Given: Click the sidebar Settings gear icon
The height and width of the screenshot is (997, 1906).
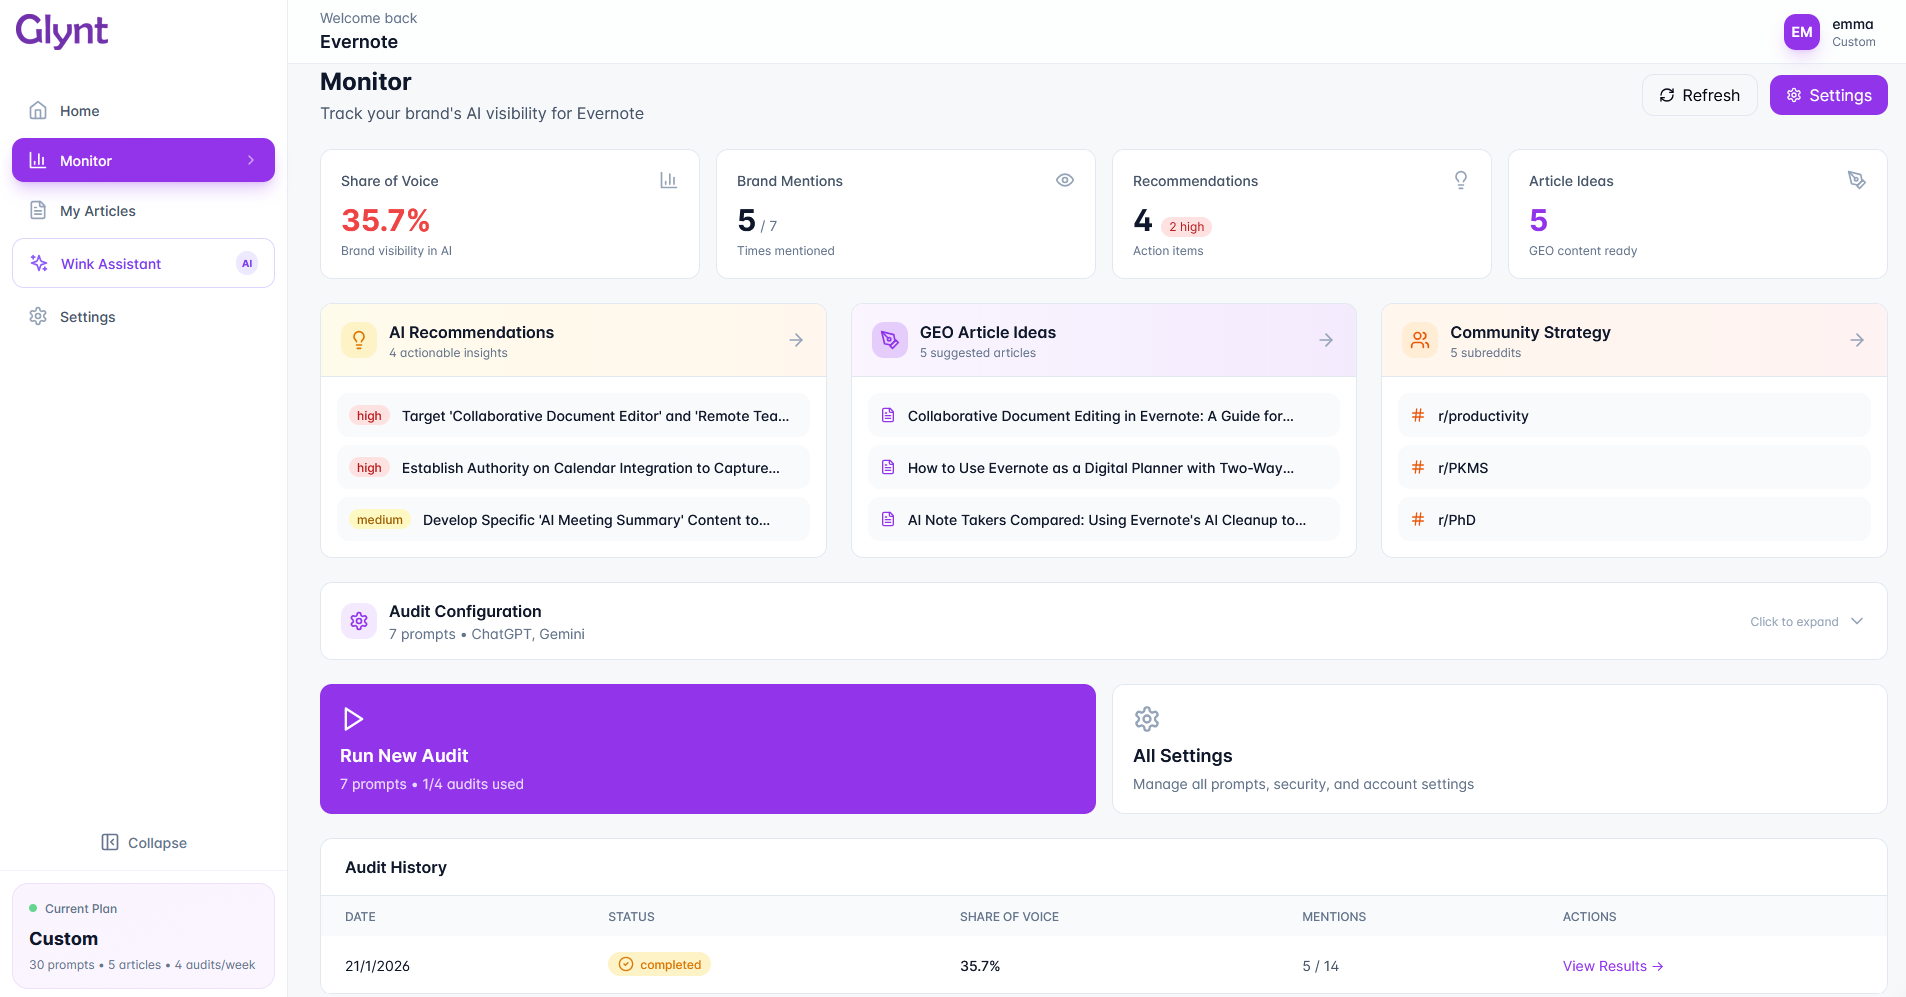Looking at the screenshot, I should point(38,317).
